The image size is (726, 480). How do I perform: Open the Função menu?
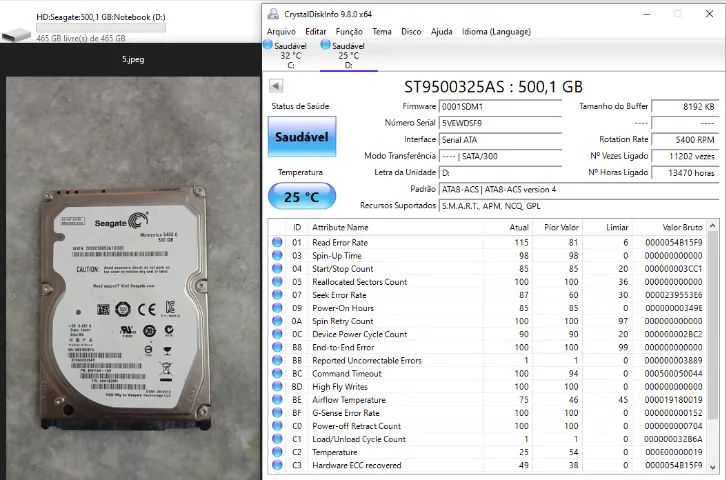[349, 31]
